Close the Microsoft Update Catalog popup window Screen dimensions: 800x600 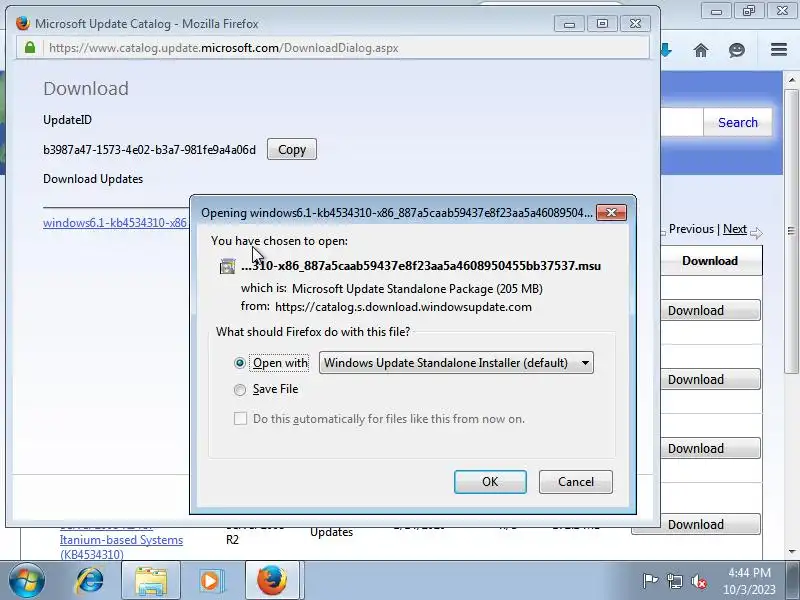point(635,23)
